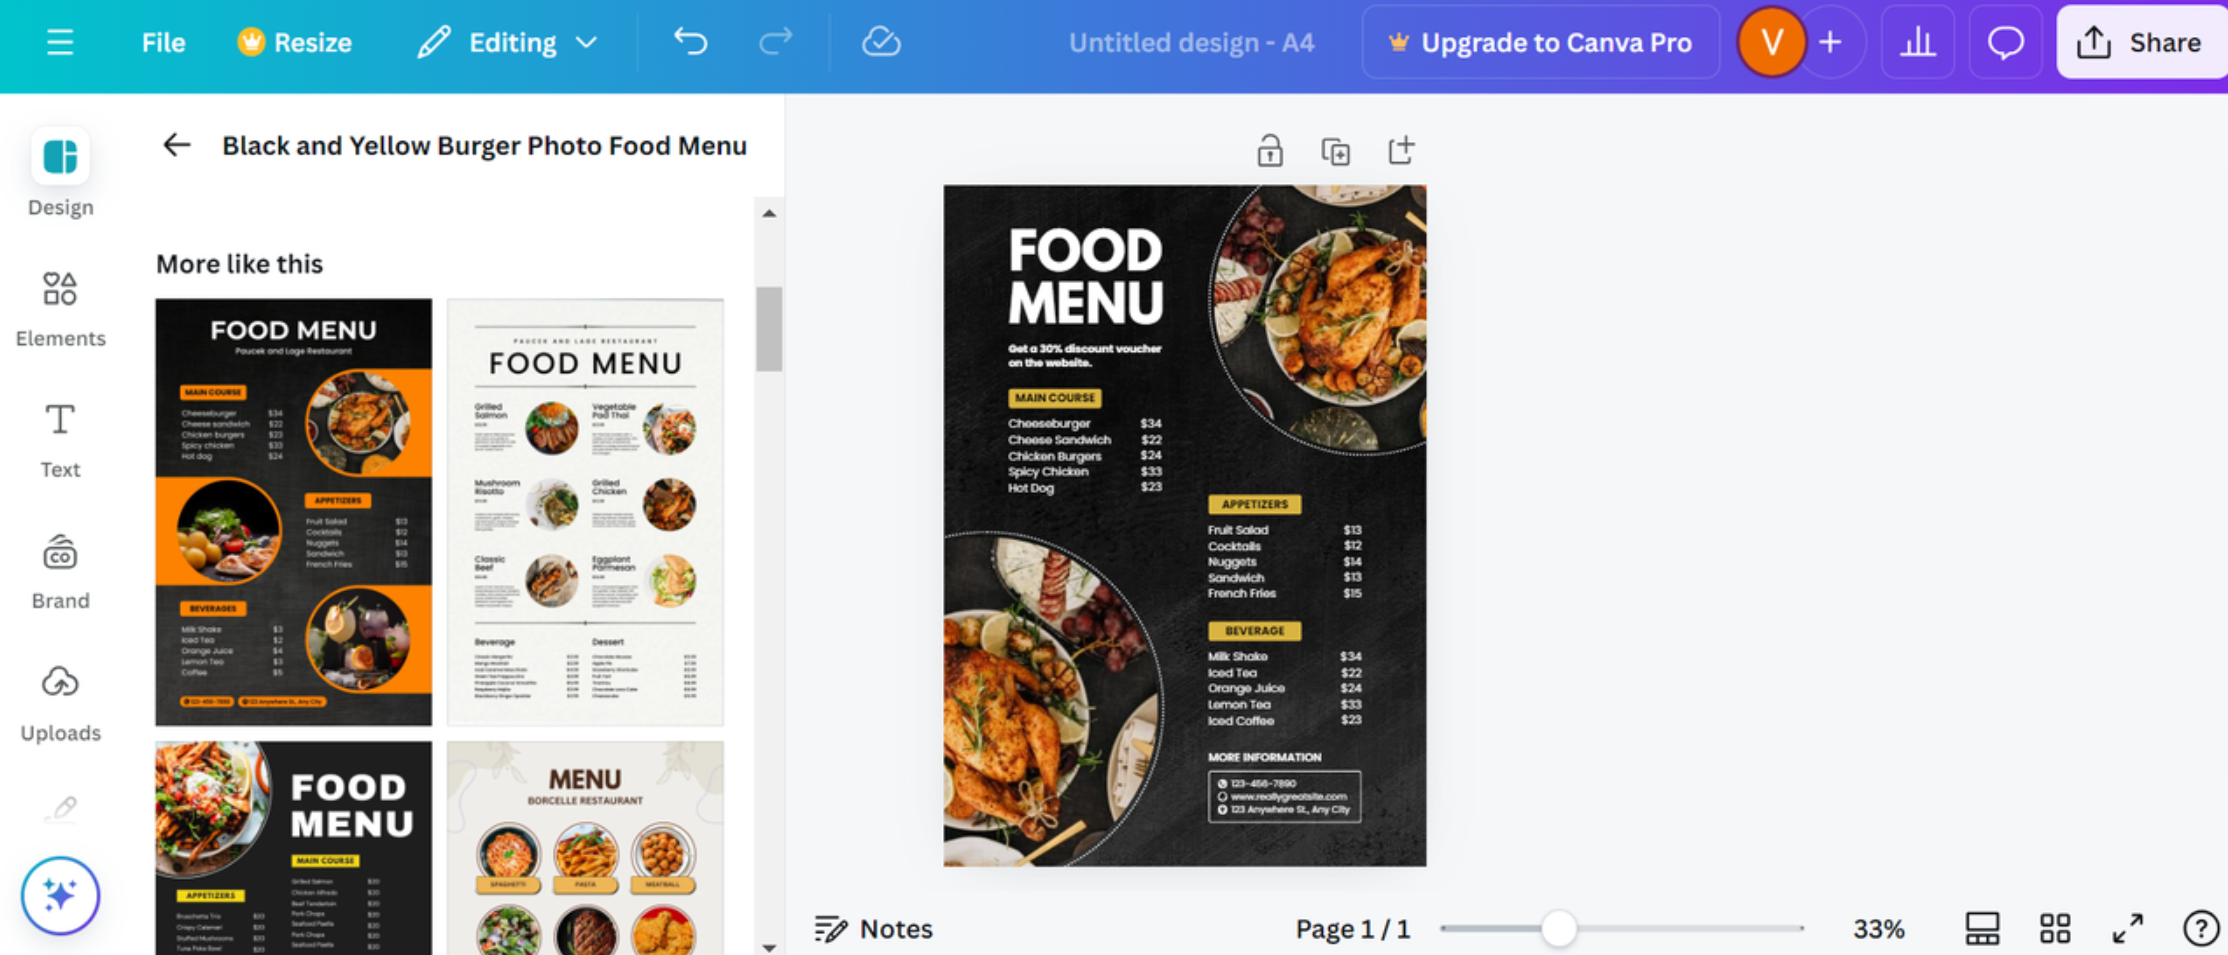Enter presentation fullscreen mode
This screenshot has height=955, width=2228.
2128,928
